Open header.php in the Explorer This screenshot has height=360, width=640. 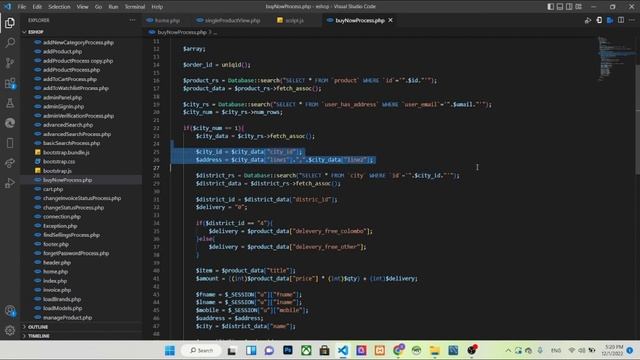click(x=57, y=262)
